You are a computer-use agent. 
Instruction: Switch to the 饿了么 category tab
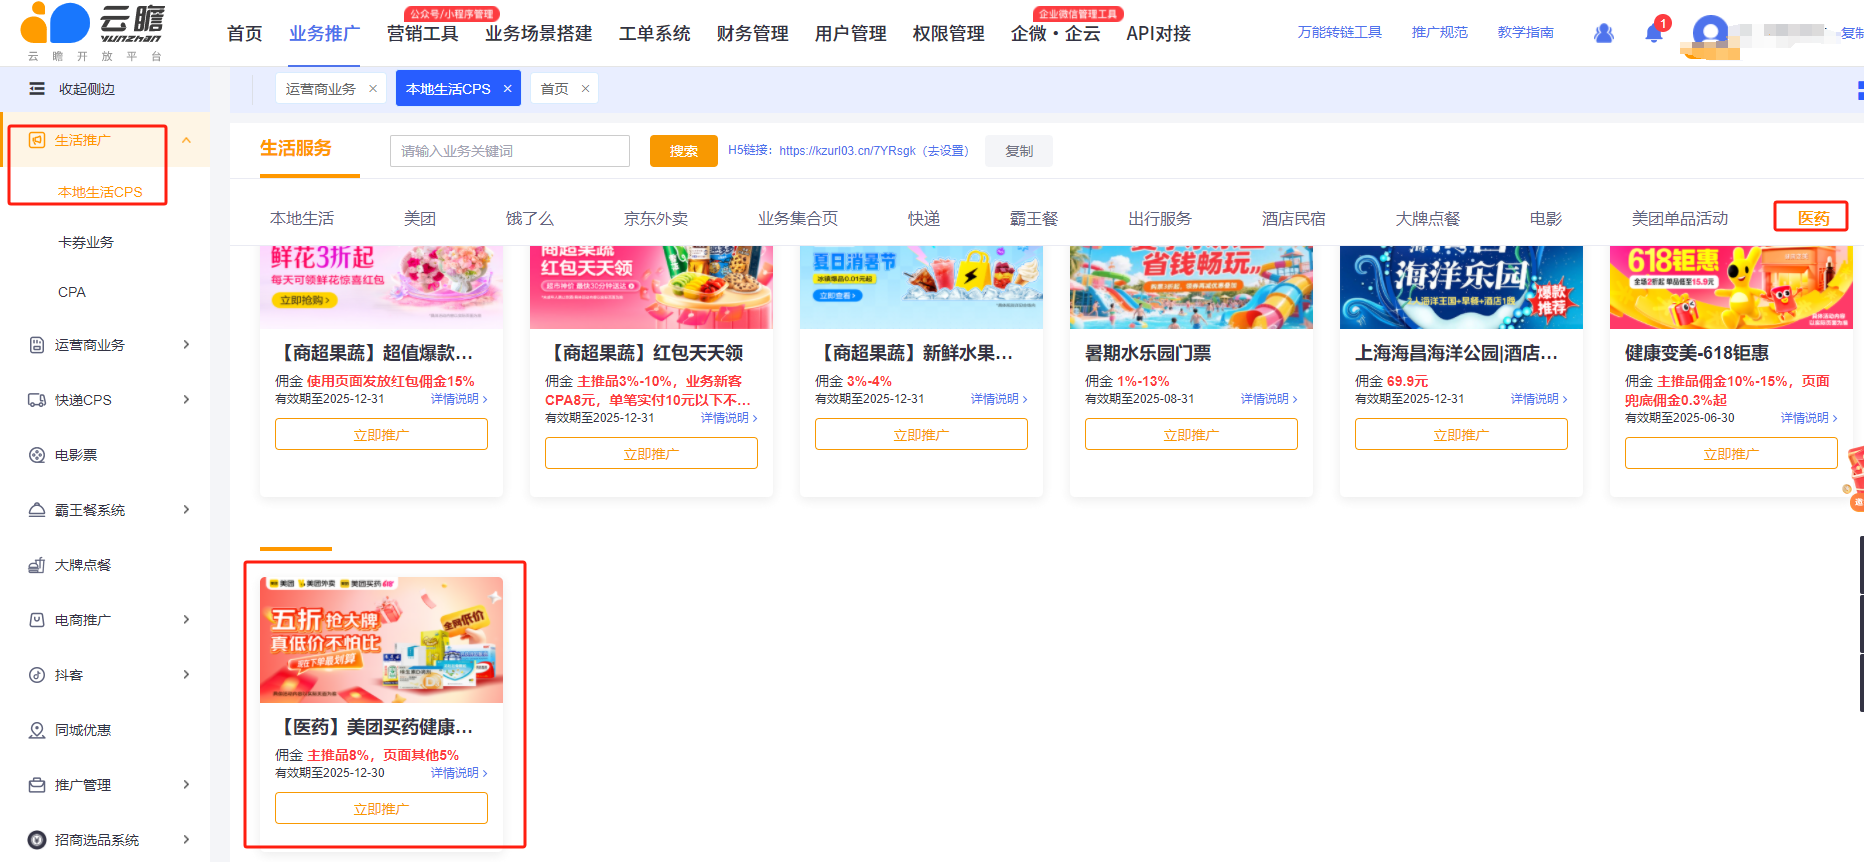pyautogui.click(x=530, y=218)
